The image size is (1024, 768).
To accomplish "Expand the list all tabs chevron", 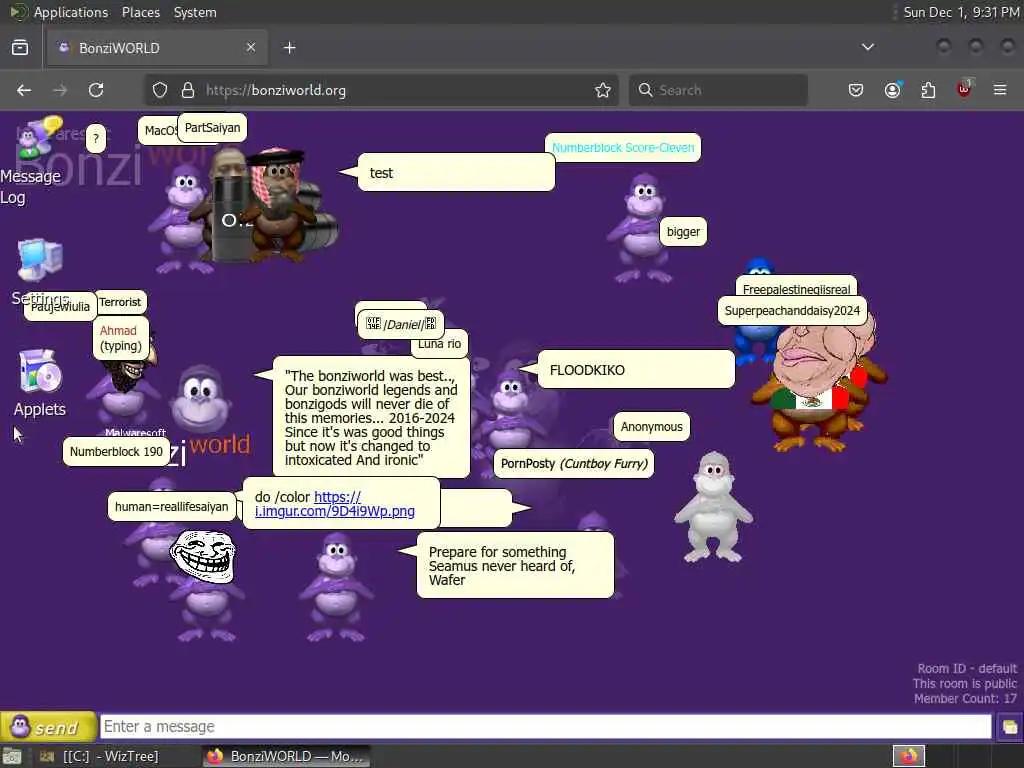I will [867, 47].
